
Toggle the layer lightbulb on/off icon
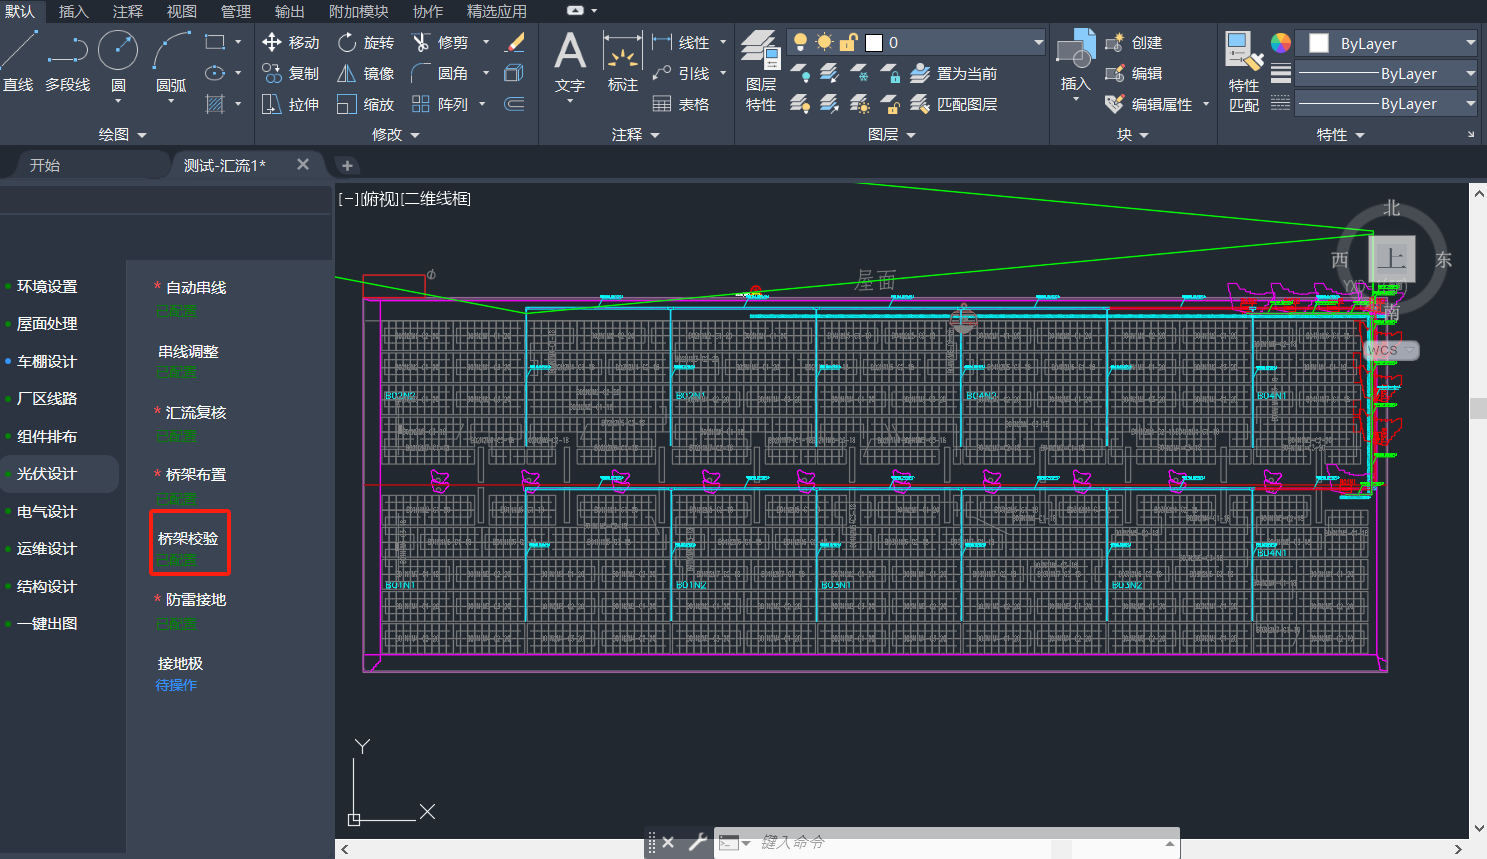click(800, 42)
